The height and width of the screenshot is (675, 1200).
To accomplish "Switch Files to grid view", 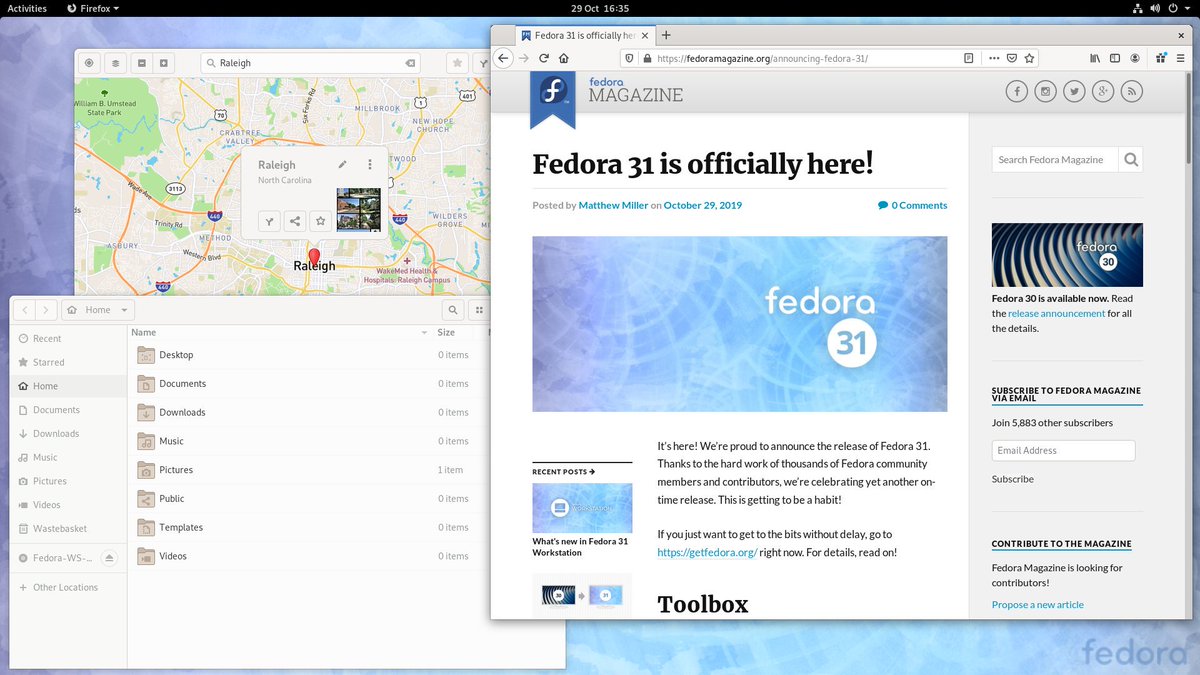I will pos(479,310).
